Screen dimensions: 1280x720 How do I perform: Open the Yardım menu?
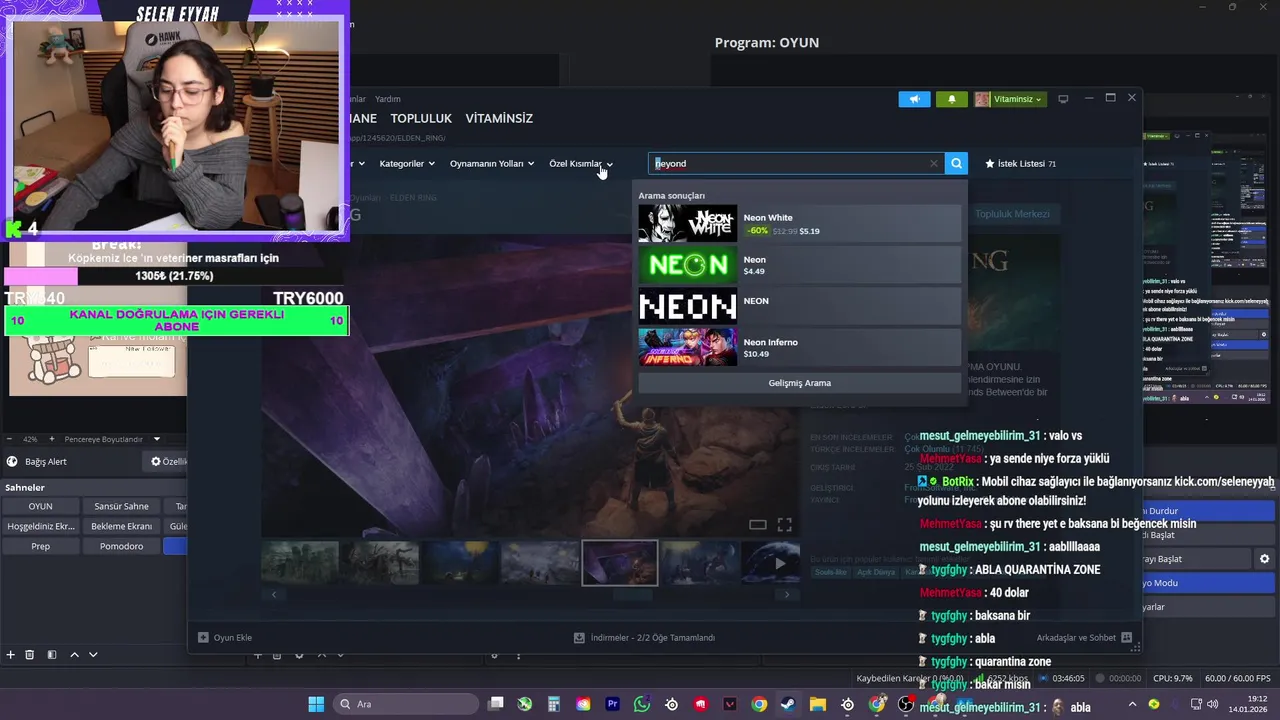pyautogui.click(x=387, y=99)
